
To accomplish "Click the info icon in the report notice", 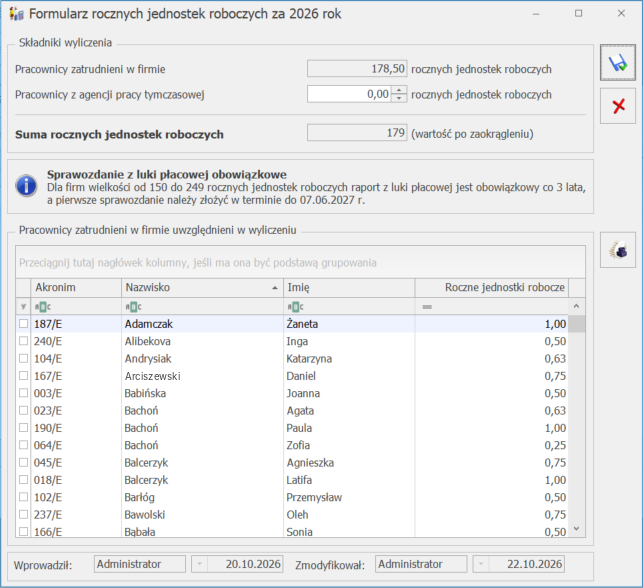I will (27, 186).
